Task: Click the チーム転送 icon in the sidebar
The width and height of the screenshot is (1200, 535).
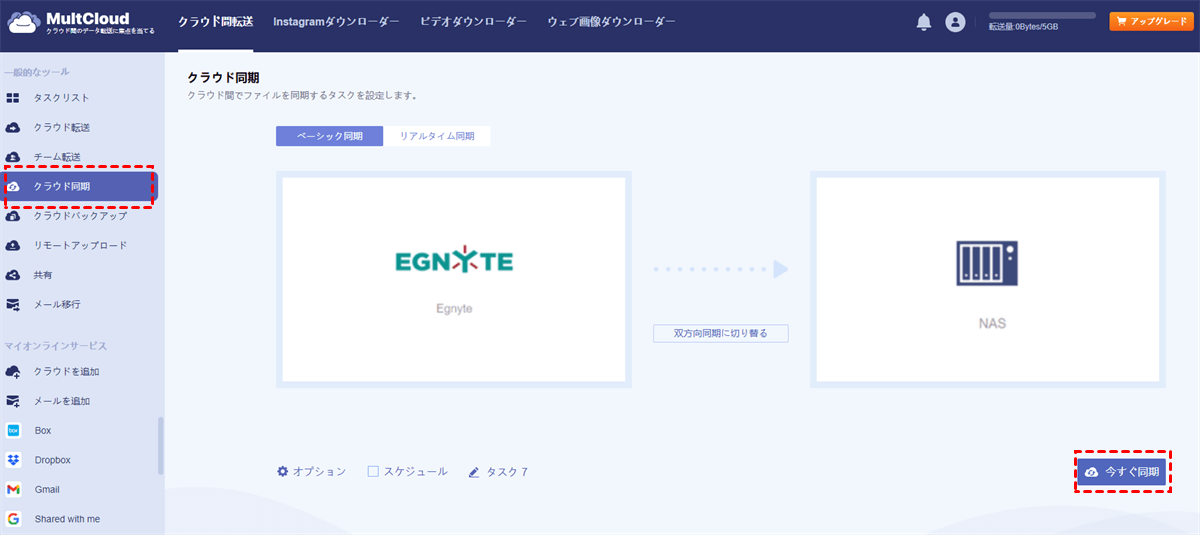Action: [13, 157]
